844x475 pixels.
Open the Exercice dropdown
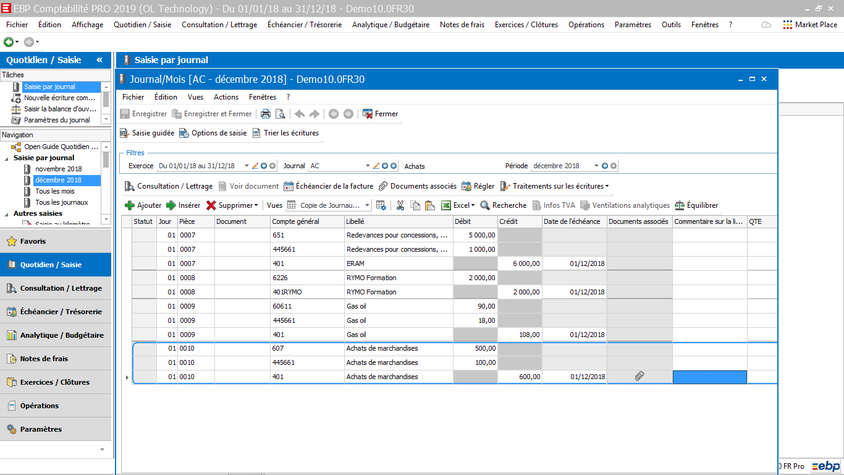pyautogui.click(x=247, y=166)
